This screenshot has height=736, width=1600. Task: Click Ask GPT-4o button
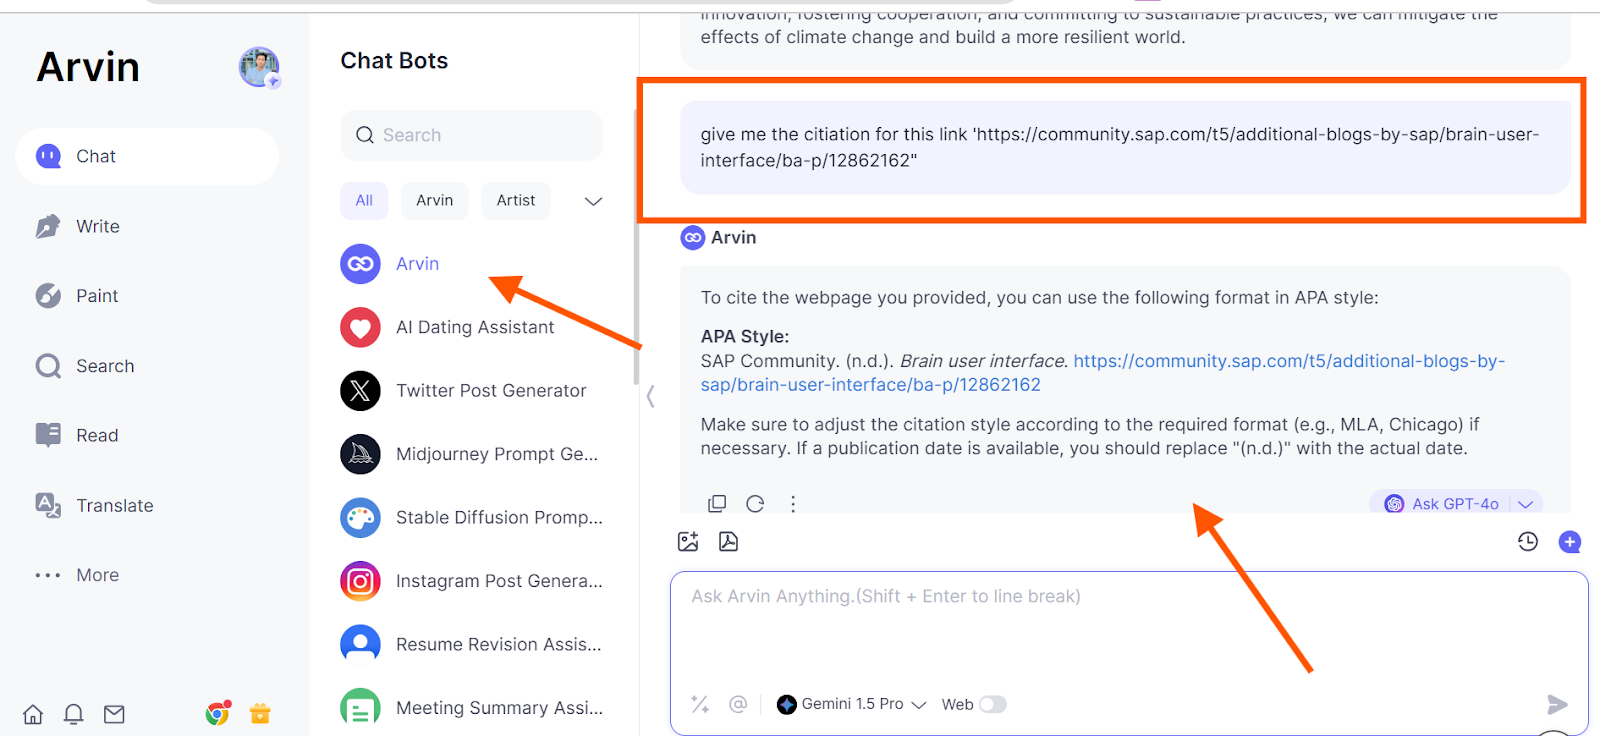tap(1442, 504)
